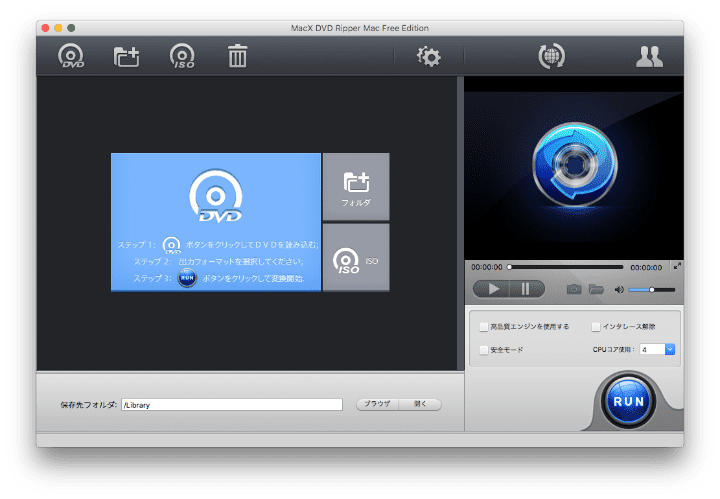Minimize the window with the yellow button

coord(58,28)
